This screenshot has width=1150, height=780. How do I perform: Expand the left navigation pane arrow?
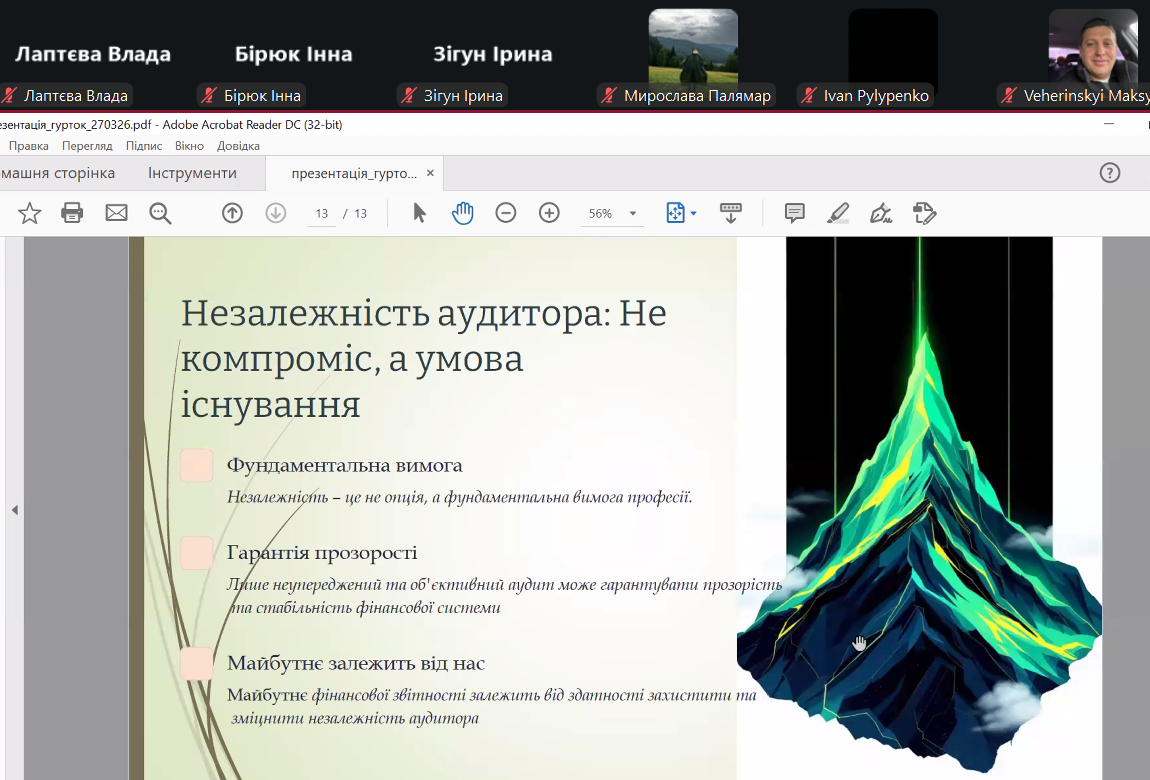tap(15, 510)
